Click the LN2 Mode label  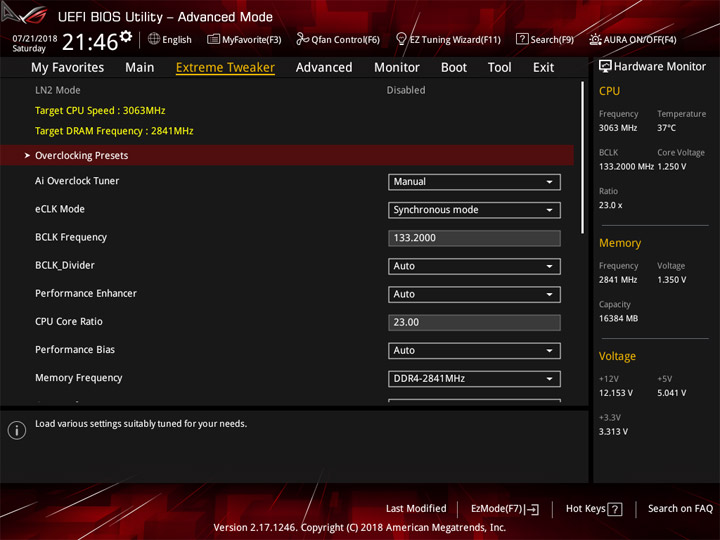click(58, 90)
